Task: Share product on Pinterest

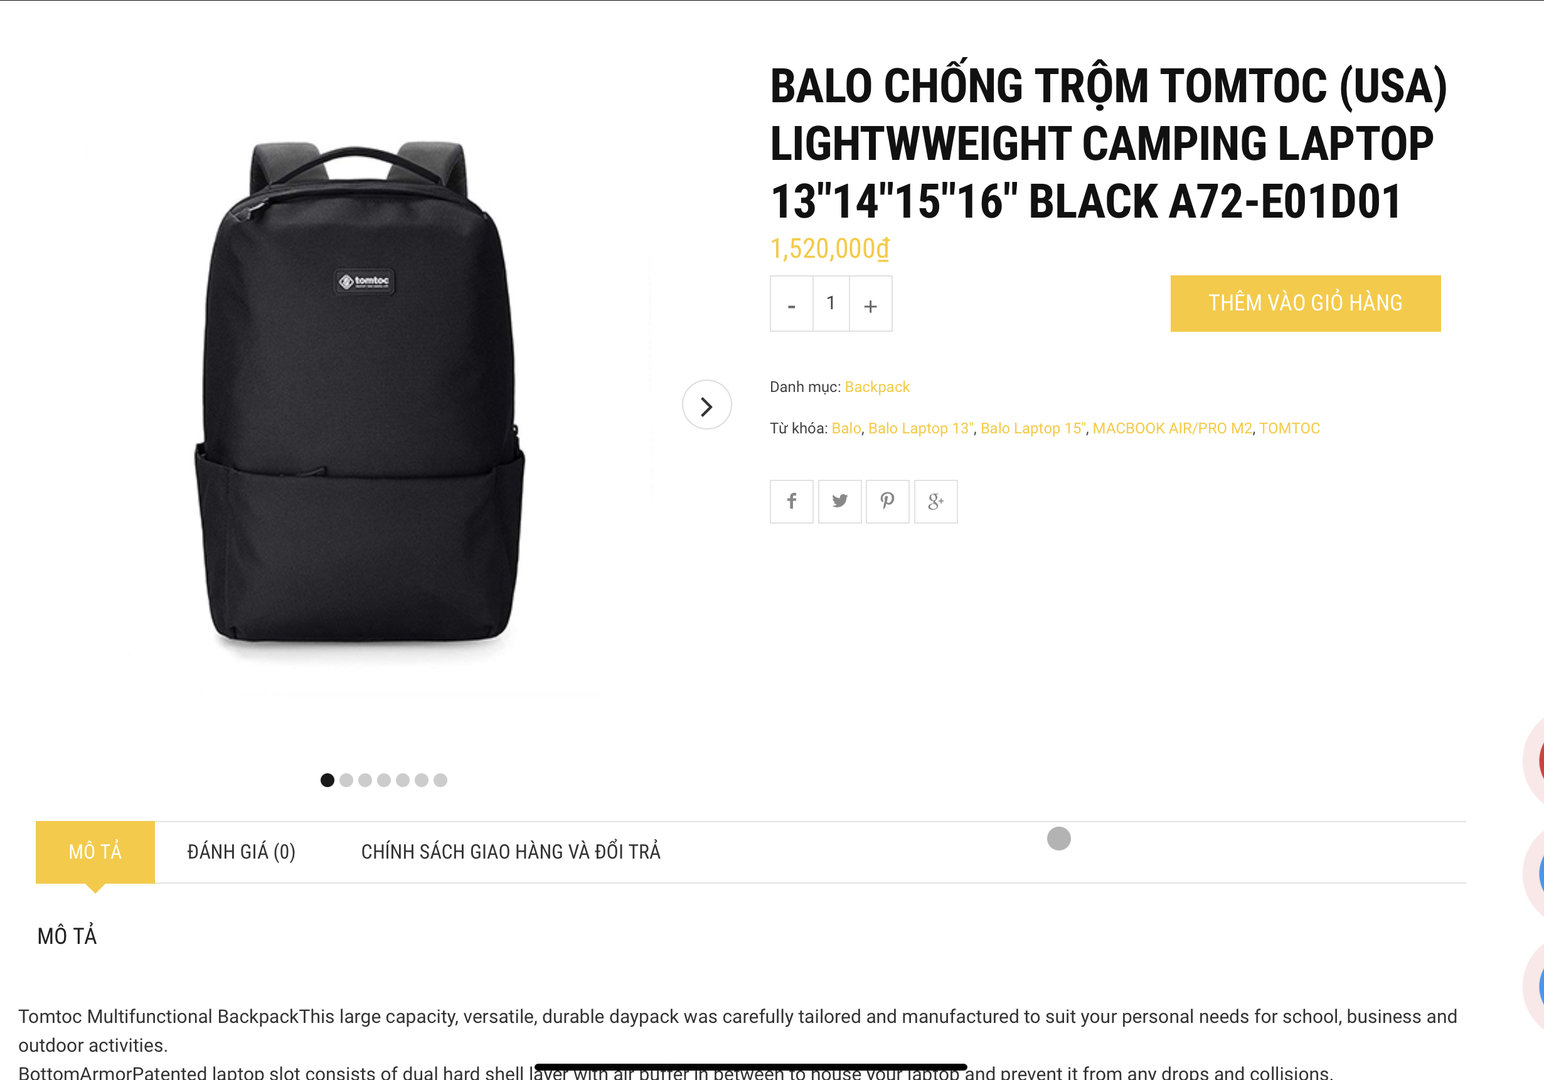Action: click(887, 502)
